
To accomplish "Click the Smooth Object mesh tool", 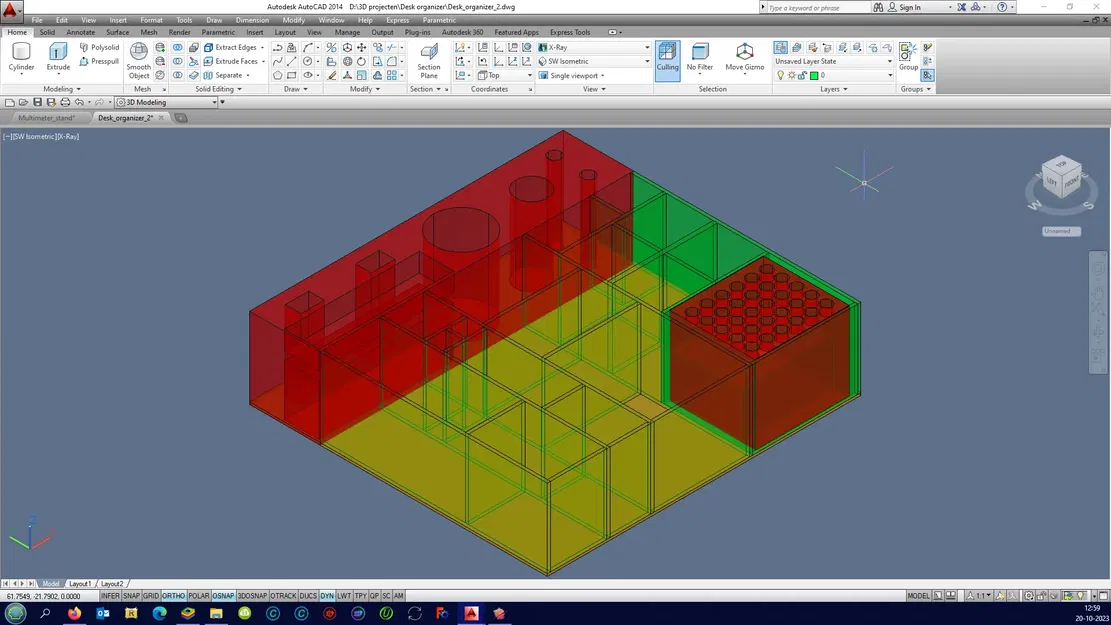I will [139, 61].
